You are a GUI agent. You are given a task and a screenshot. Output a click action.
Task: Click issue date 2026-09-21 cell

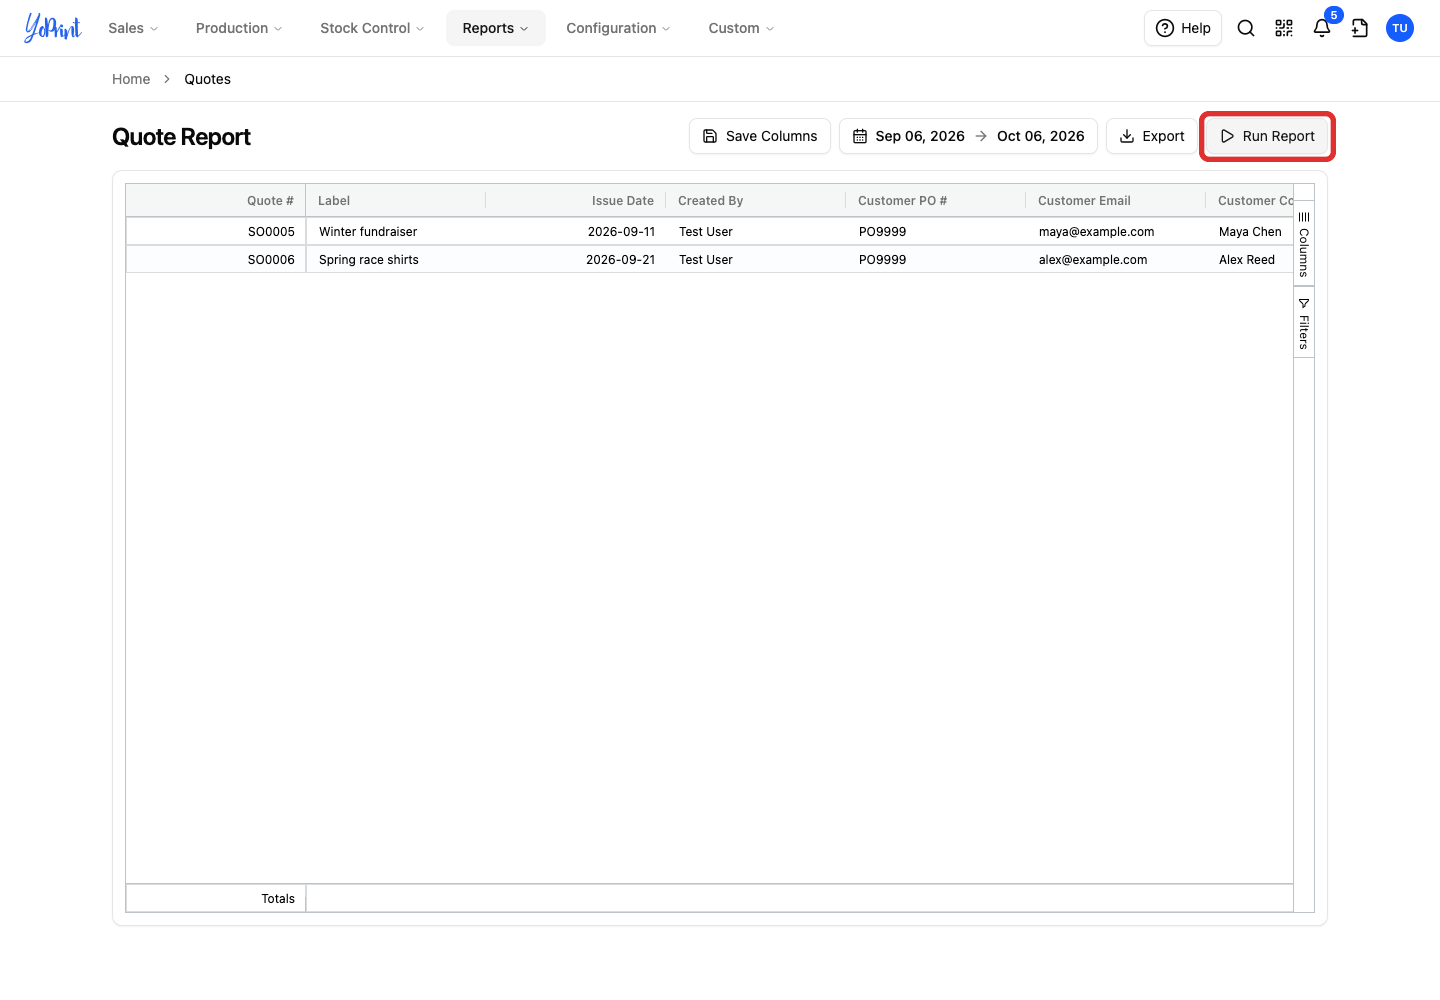coord(576,260)
